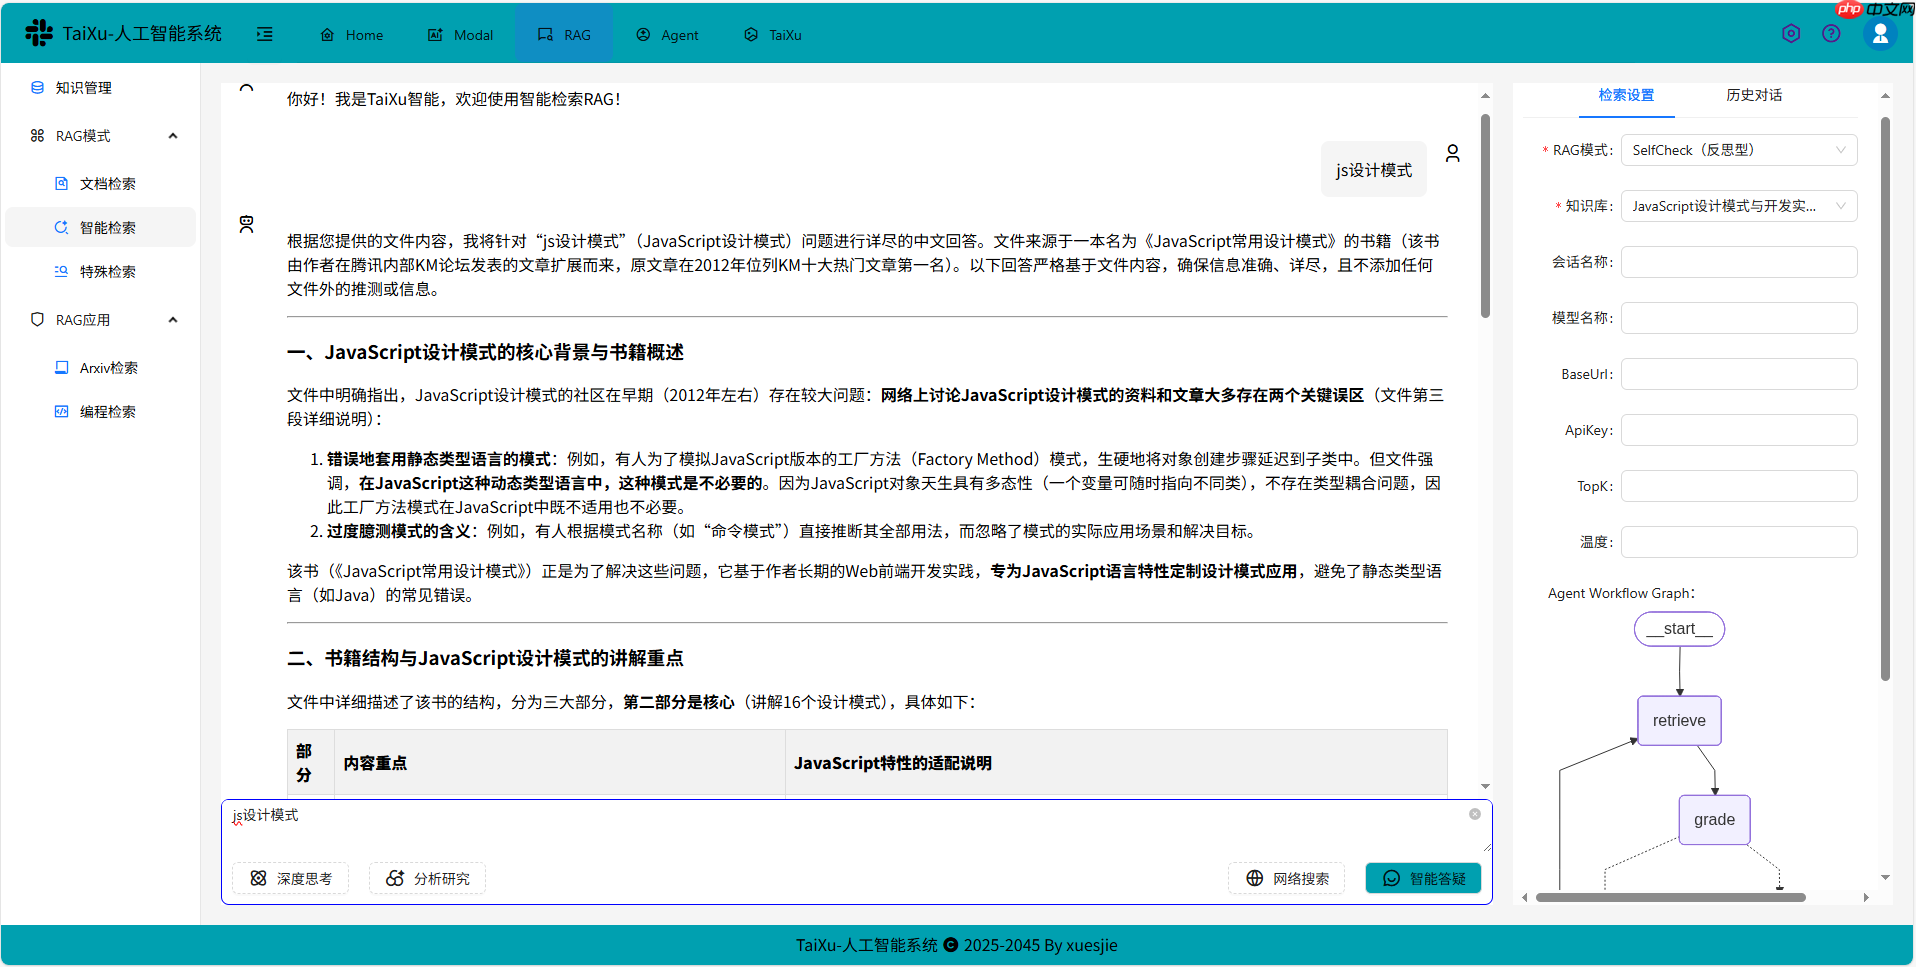Select 文档检索 document search icon

(60, 183)
